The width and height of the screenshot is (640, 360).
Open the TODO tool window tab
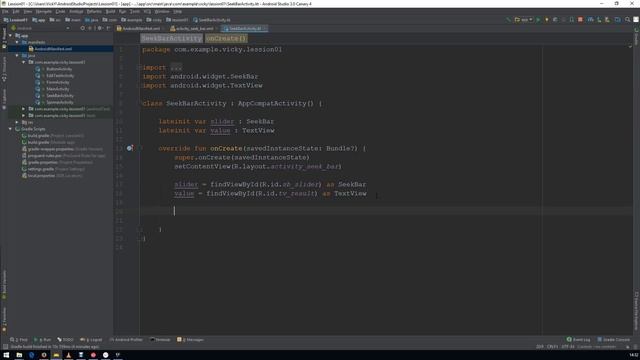coord(65,340)
